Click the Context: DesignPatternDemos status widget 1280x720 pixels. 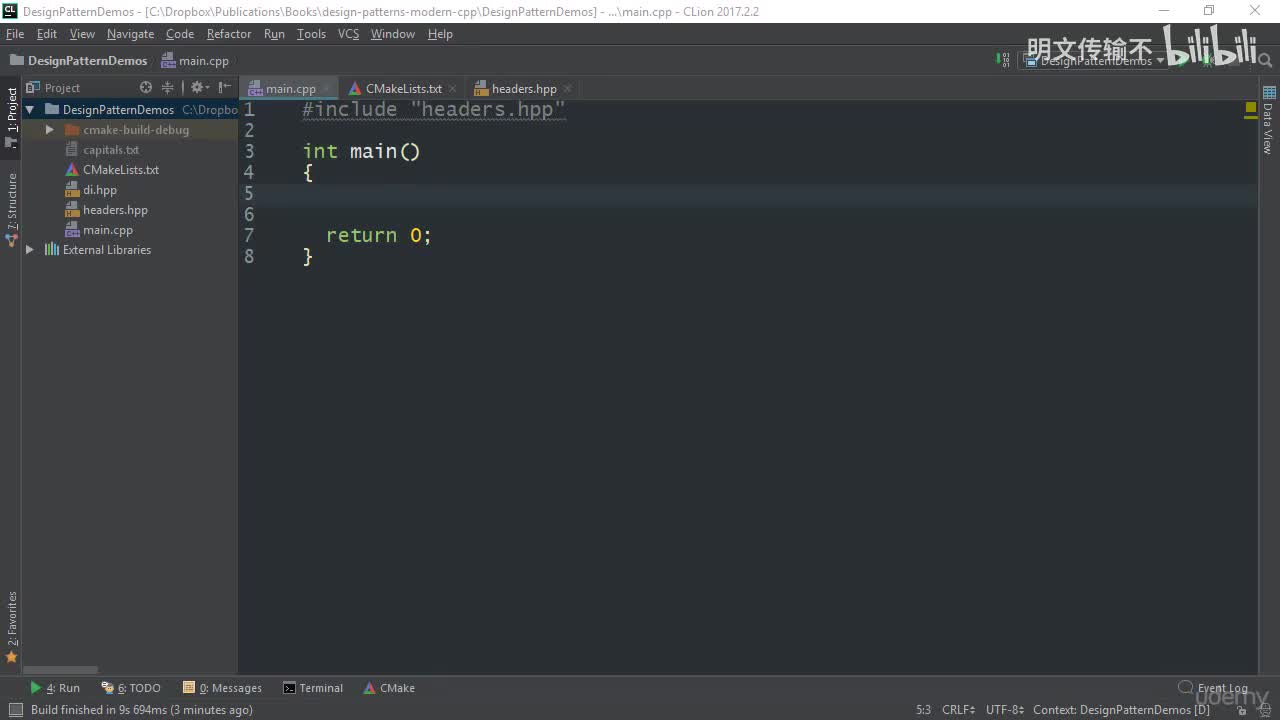[x=1121, y=710]
